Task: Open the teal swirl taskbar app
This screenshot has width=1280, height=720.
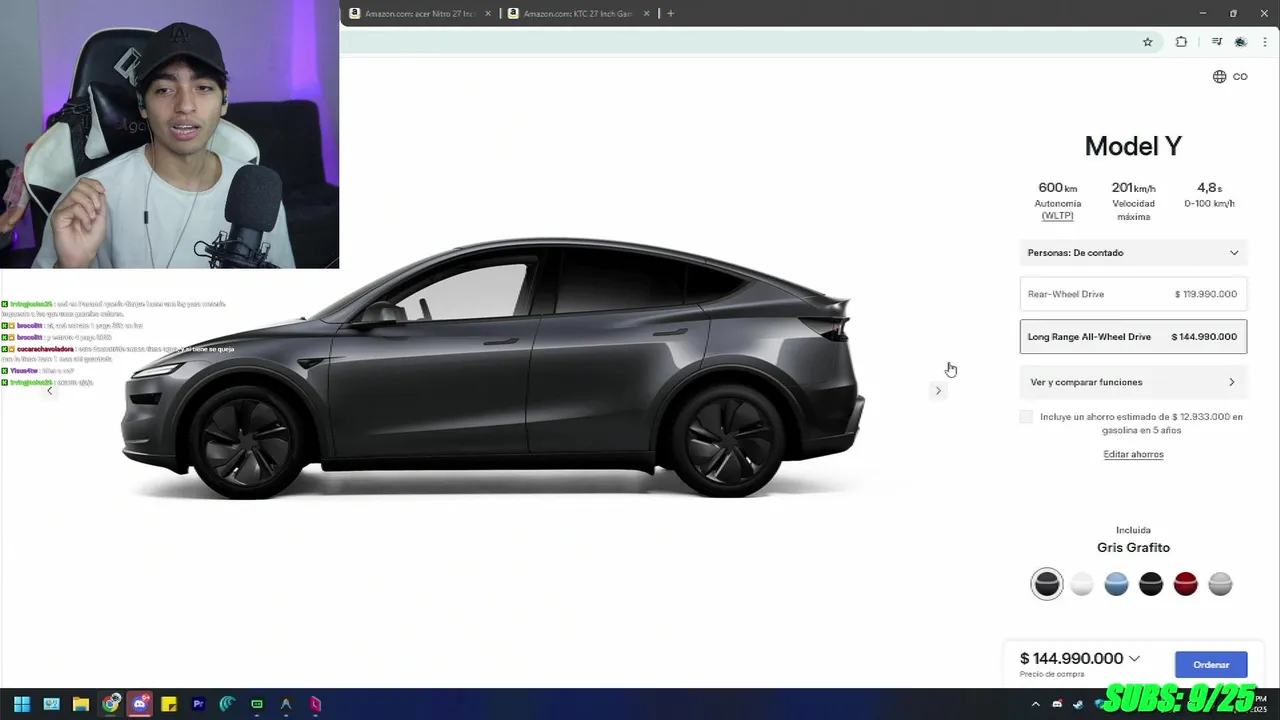Action: point(227,704)
